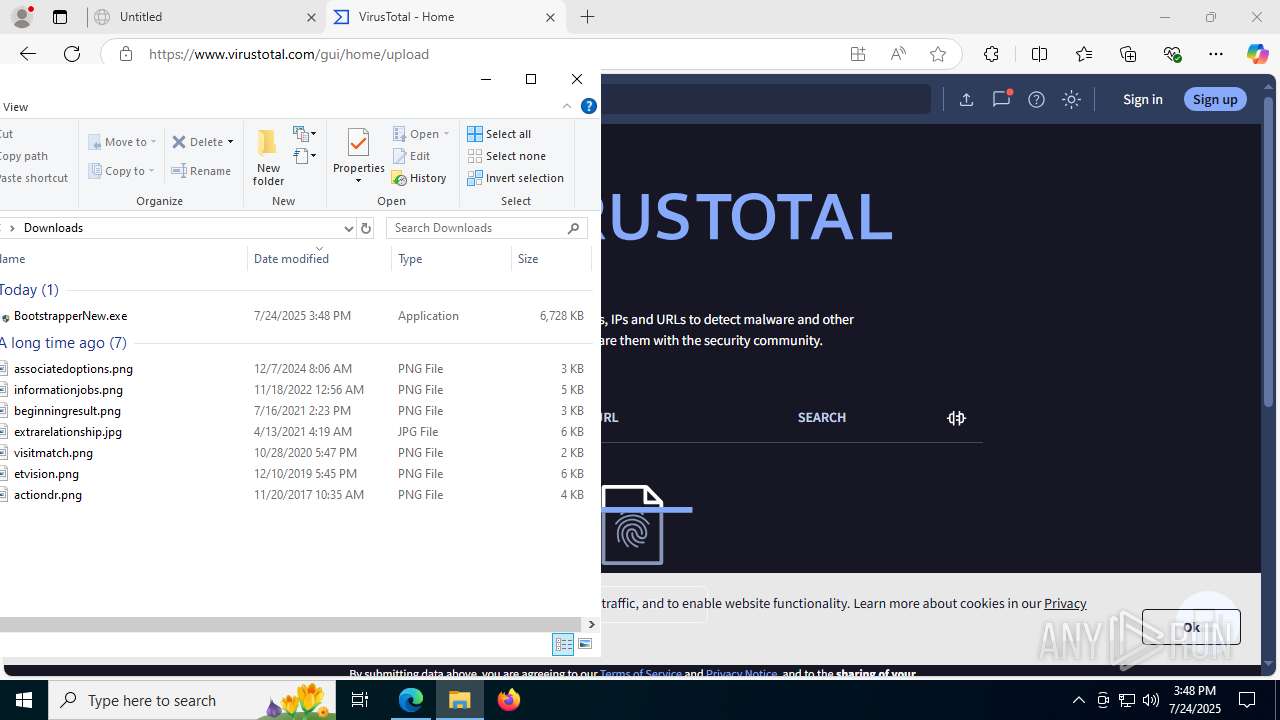Open Edge Collections icon

(1128, 54)
